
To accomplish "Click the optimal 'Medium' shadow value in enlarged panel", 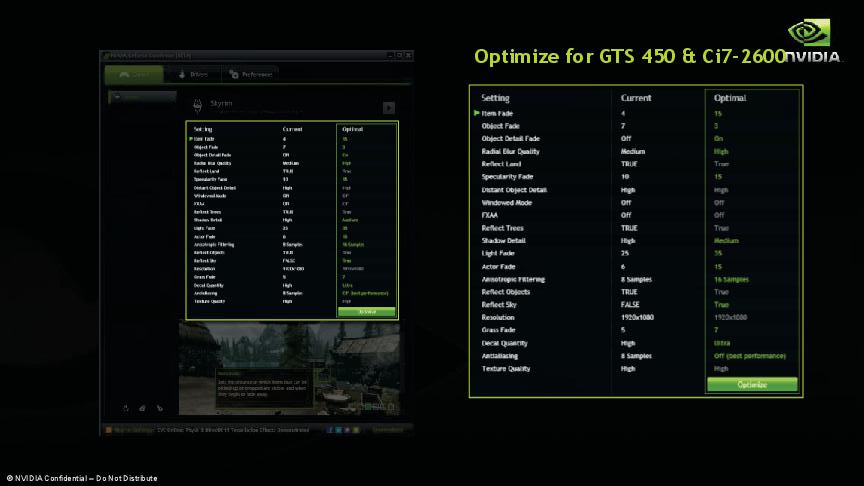I will (x=726, y=240).
